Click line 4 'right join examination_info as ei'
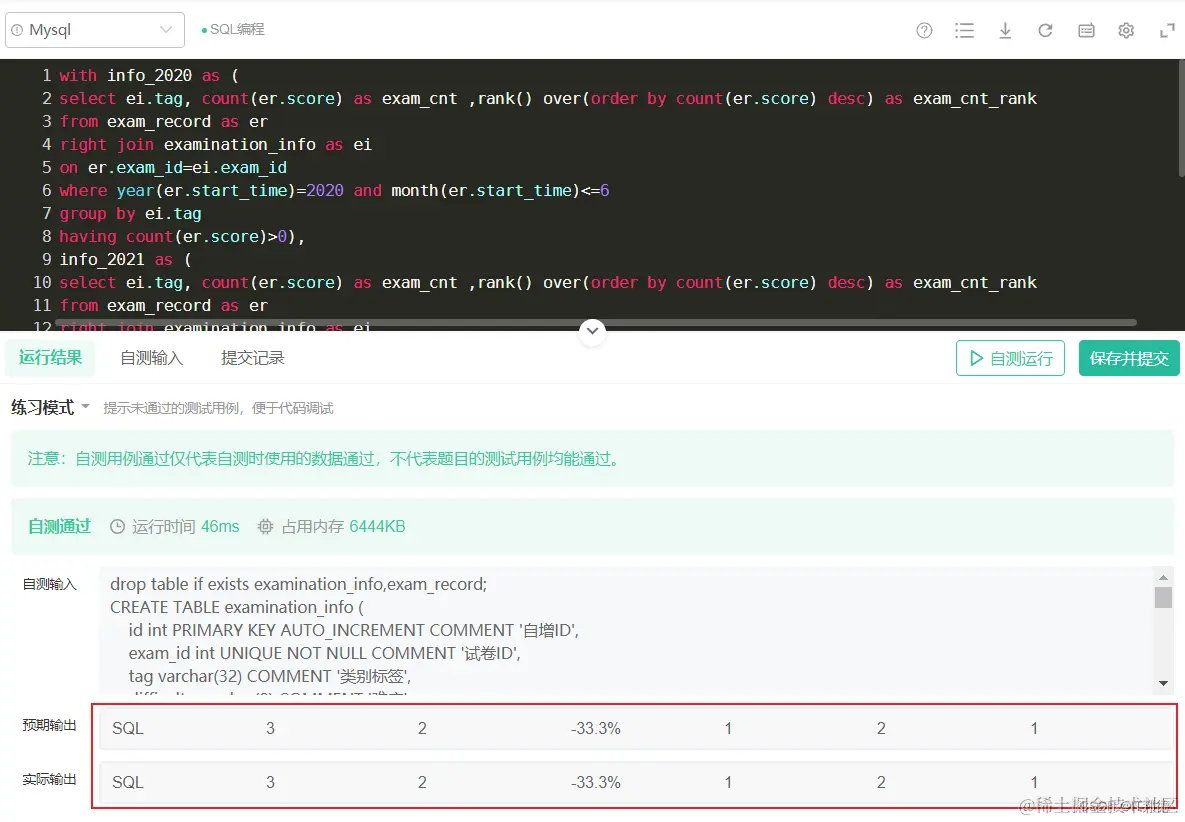The width and height of the screenshot is (1185, 822). 215,144
